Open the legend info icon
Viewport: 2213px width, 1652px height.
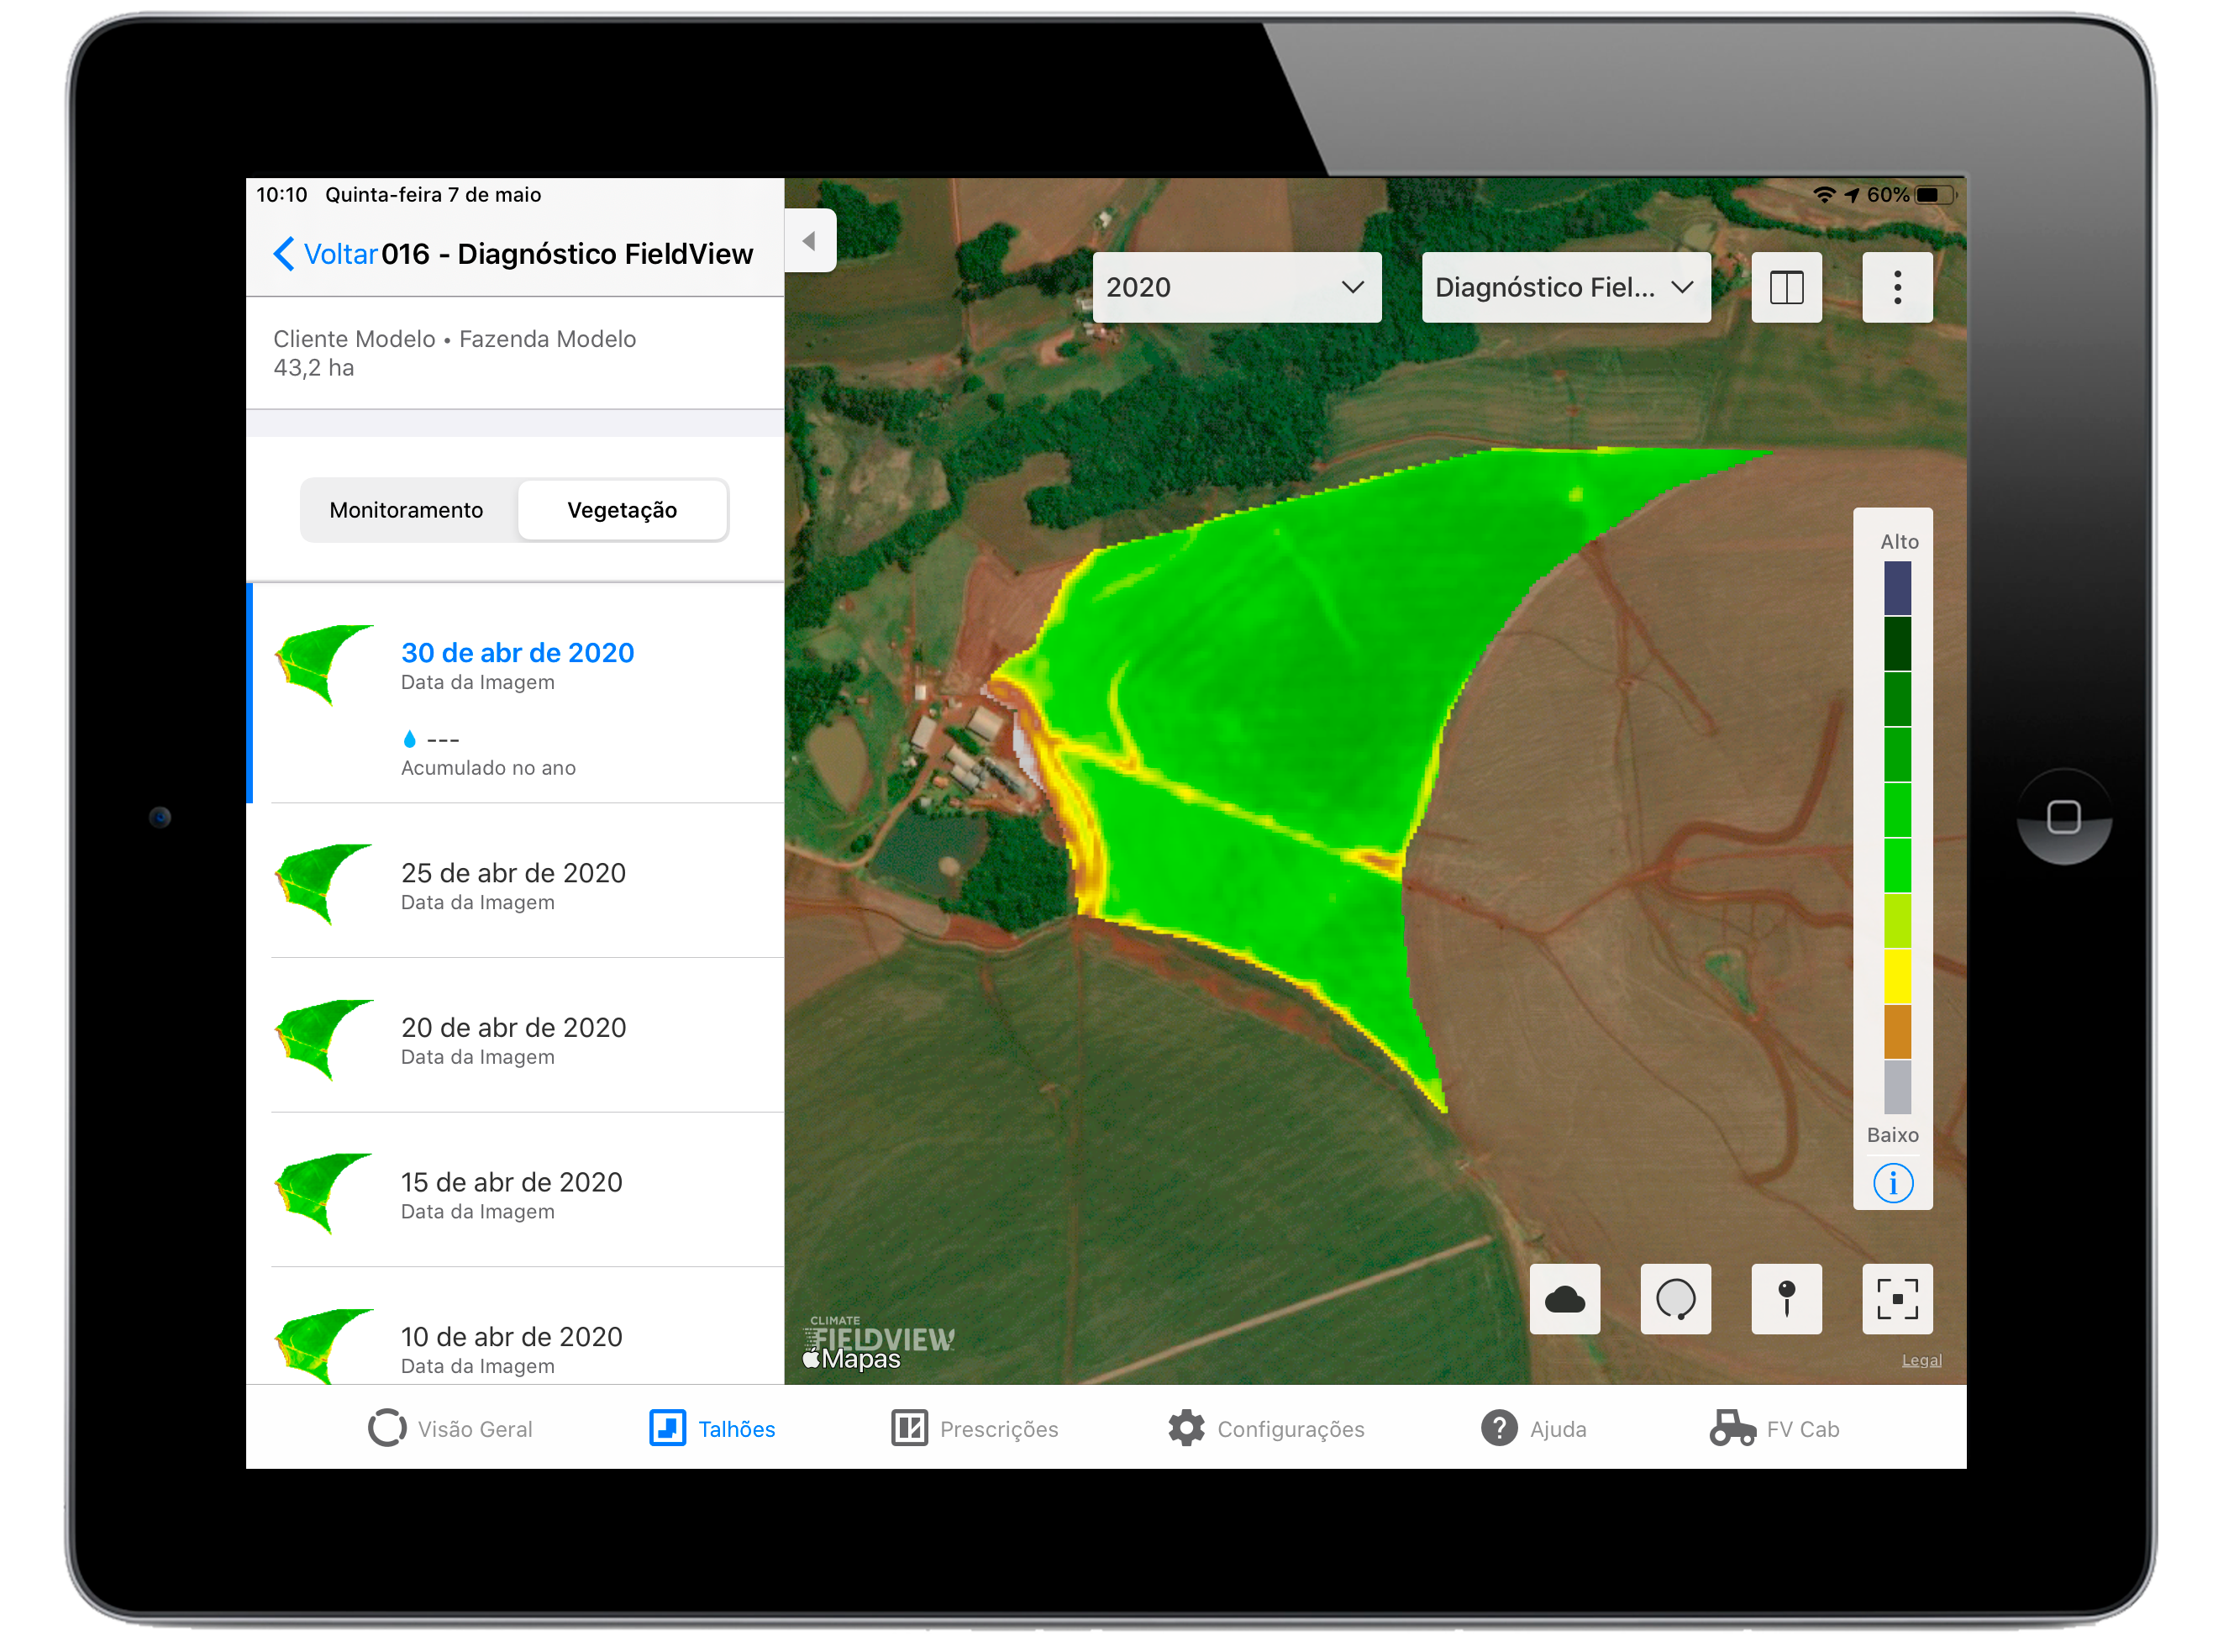pos(1893,1184)
